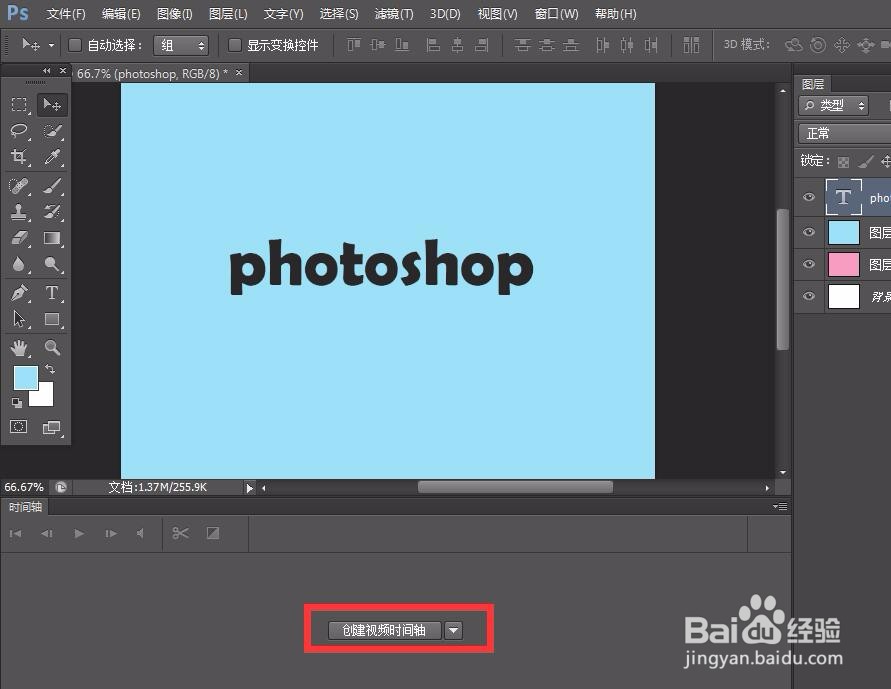Open the 窗口(W) menu
891x689 pixels.
point(556,14)
